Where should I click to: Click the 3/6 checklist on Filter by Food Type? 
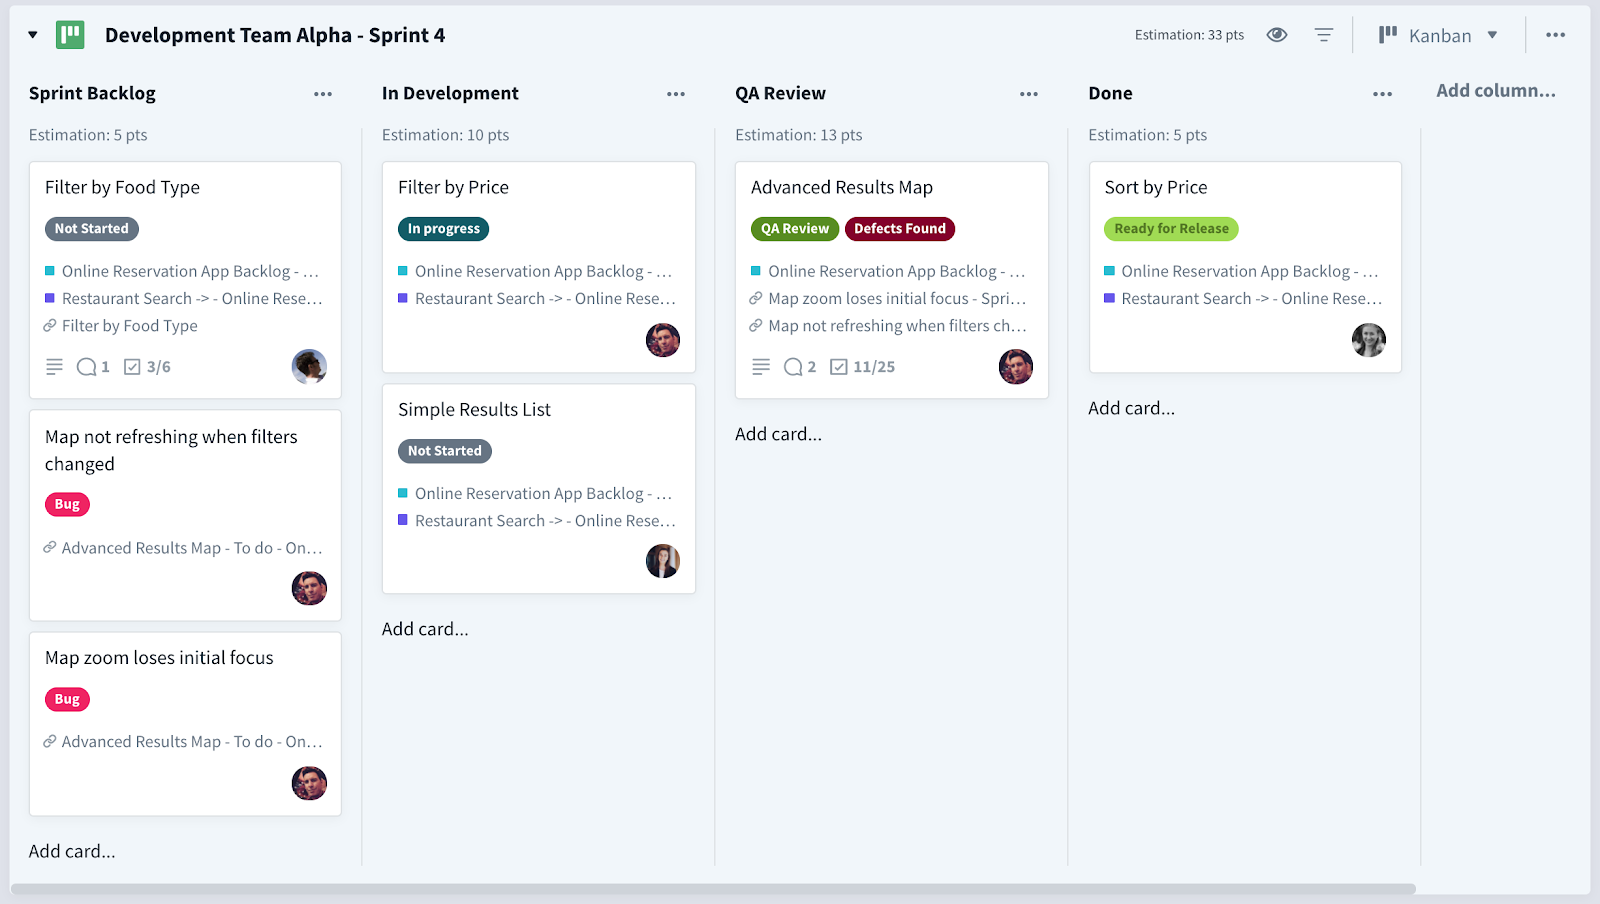147,367
